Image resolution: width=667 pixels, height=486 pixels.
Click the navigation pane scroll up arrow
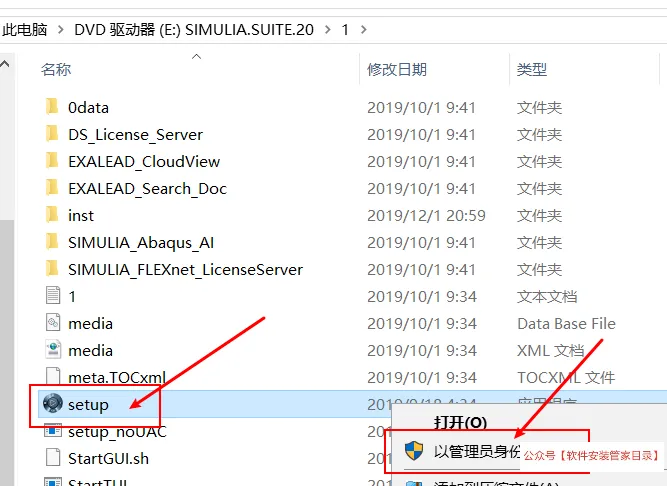5,64
